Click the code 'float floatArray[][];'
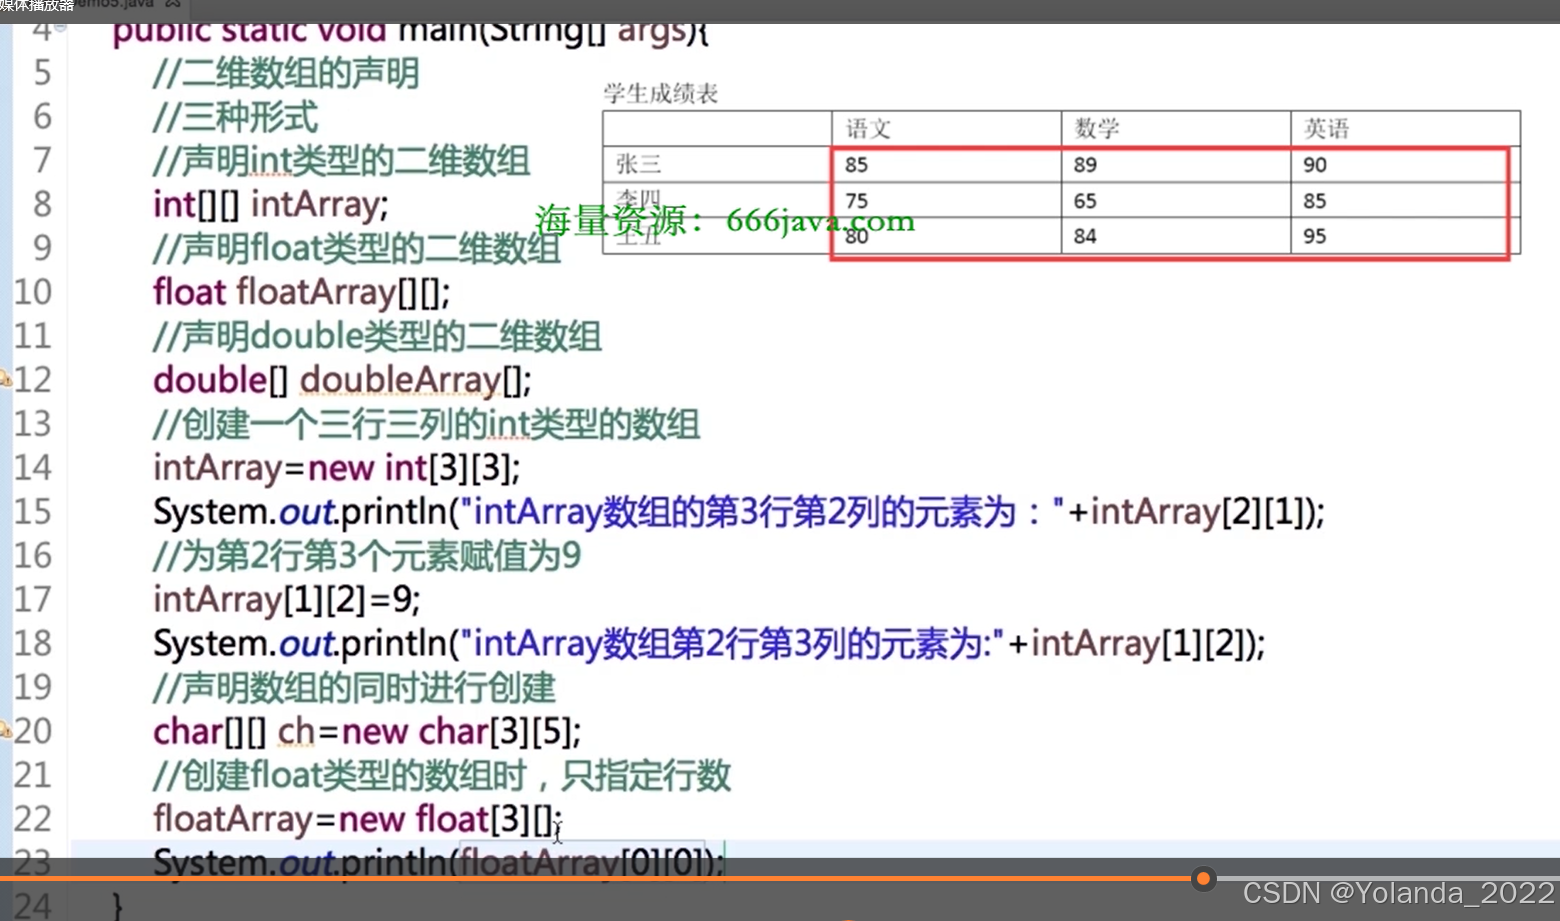The height and width of the screenshot is (921, 1560). pyautogui.click(x=301, y=293)
